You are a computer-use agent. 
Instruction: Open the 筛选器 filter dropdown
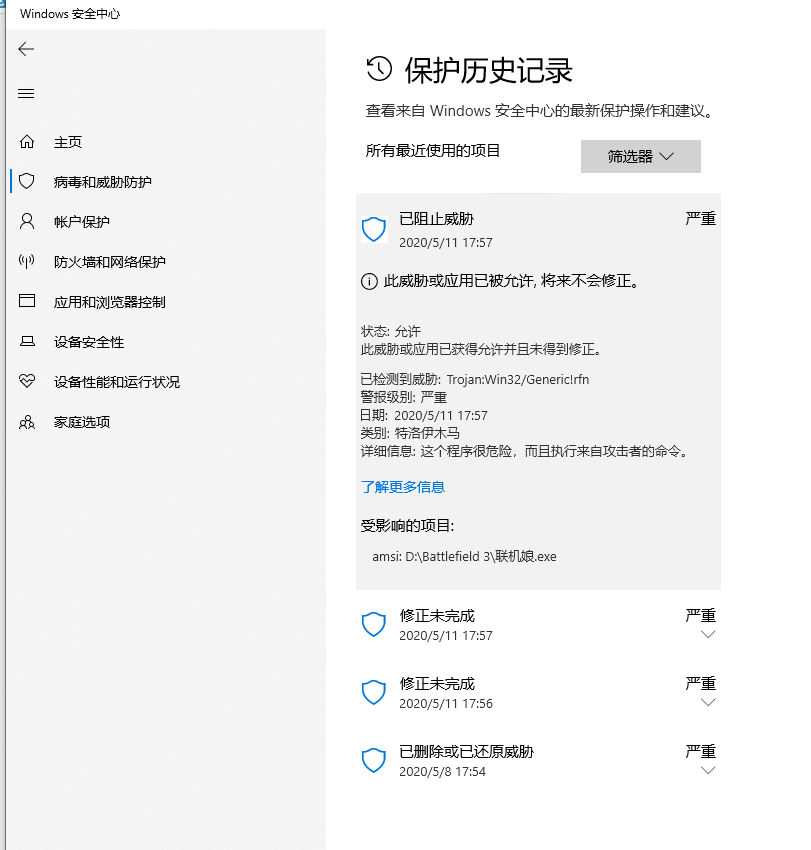[640, 156]
